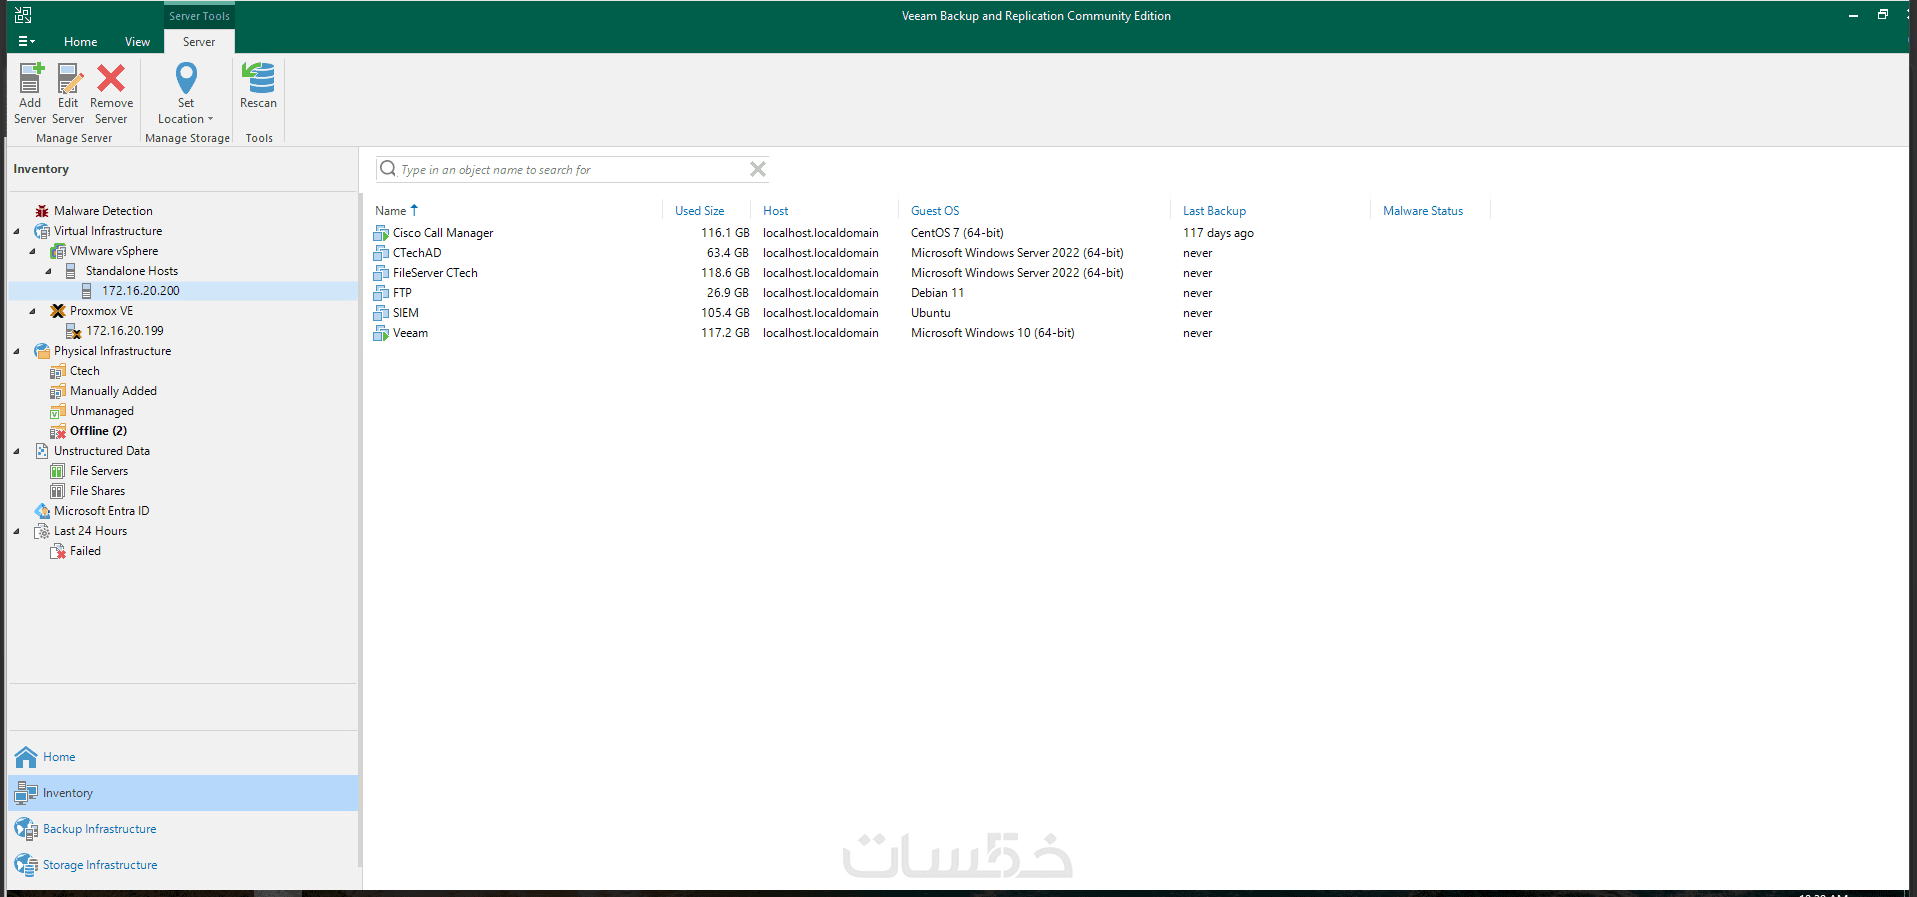This screenshot has height=897, width=1917.
Task: Select the FileServer CTech VM row
Action: tap(930, 273)
